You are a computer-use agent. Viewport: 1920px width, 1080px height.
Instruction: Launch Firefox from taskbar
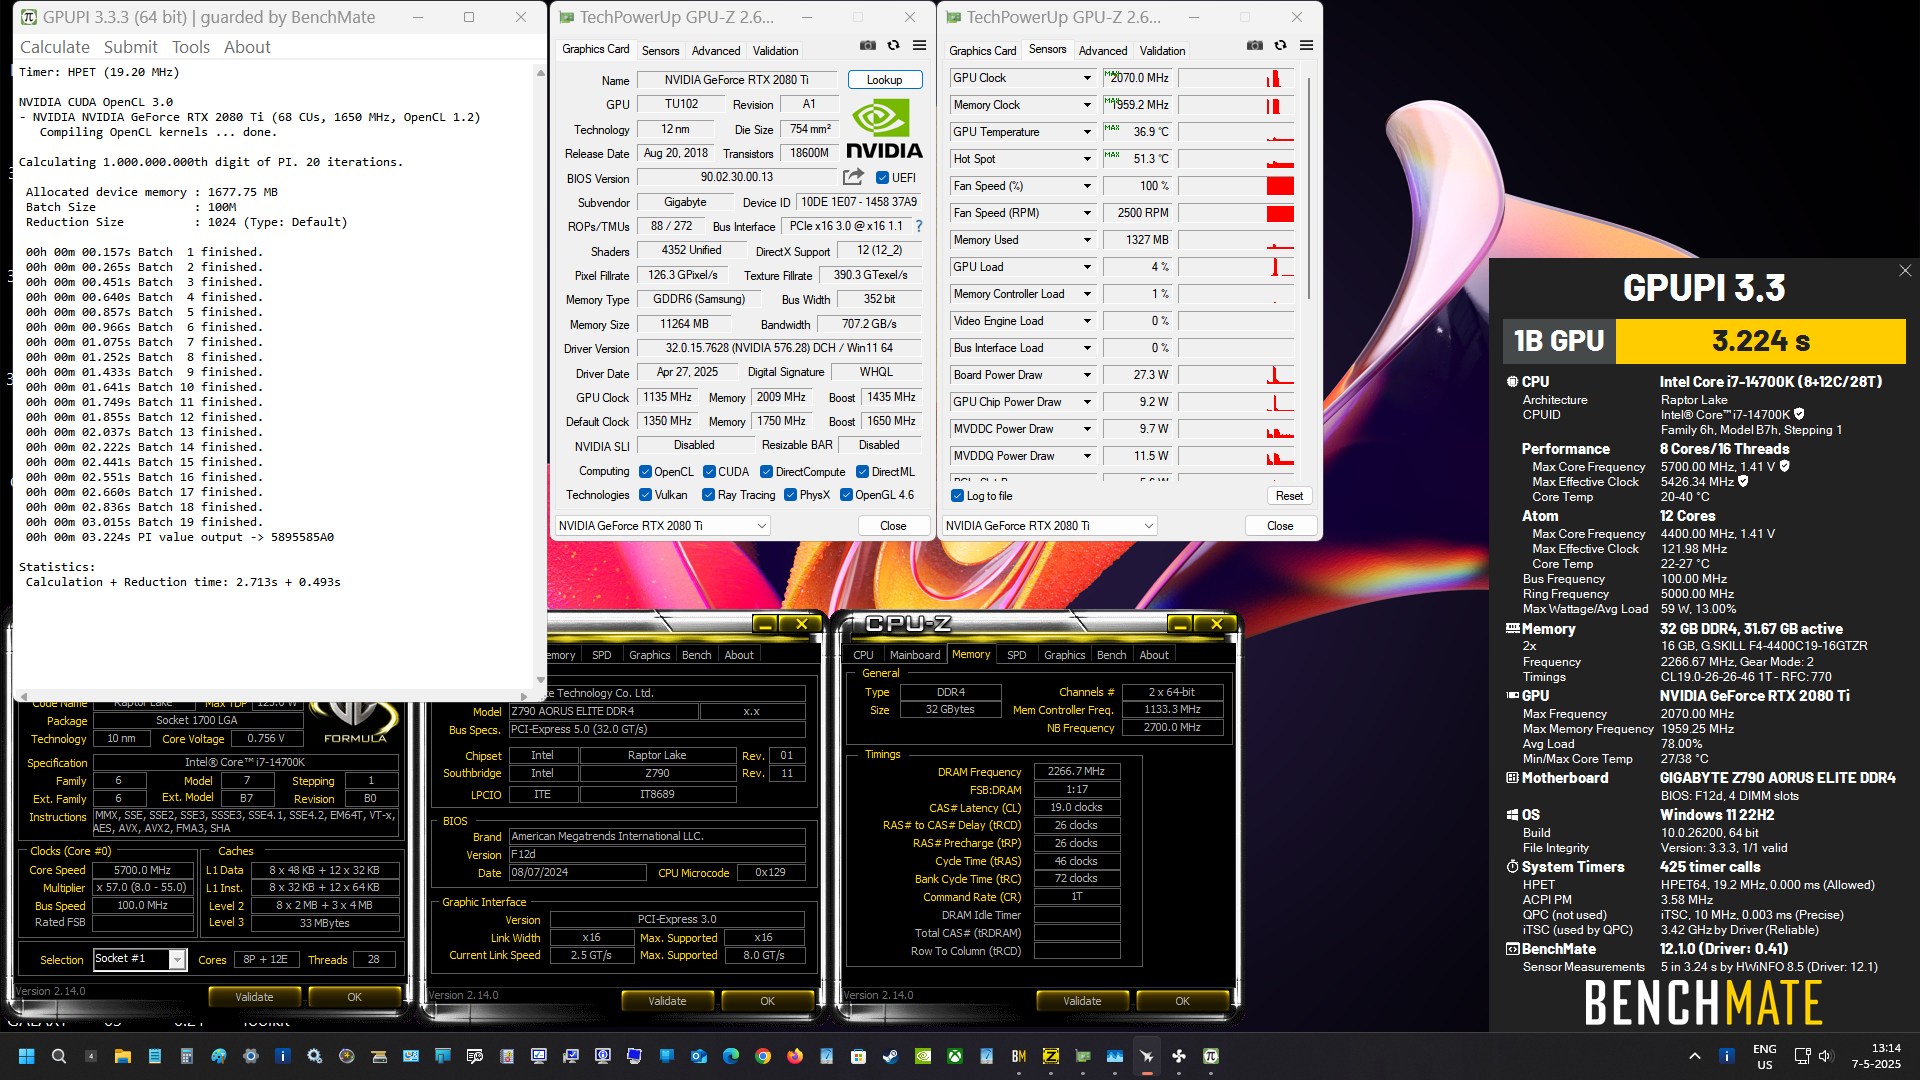point(795,1056)
